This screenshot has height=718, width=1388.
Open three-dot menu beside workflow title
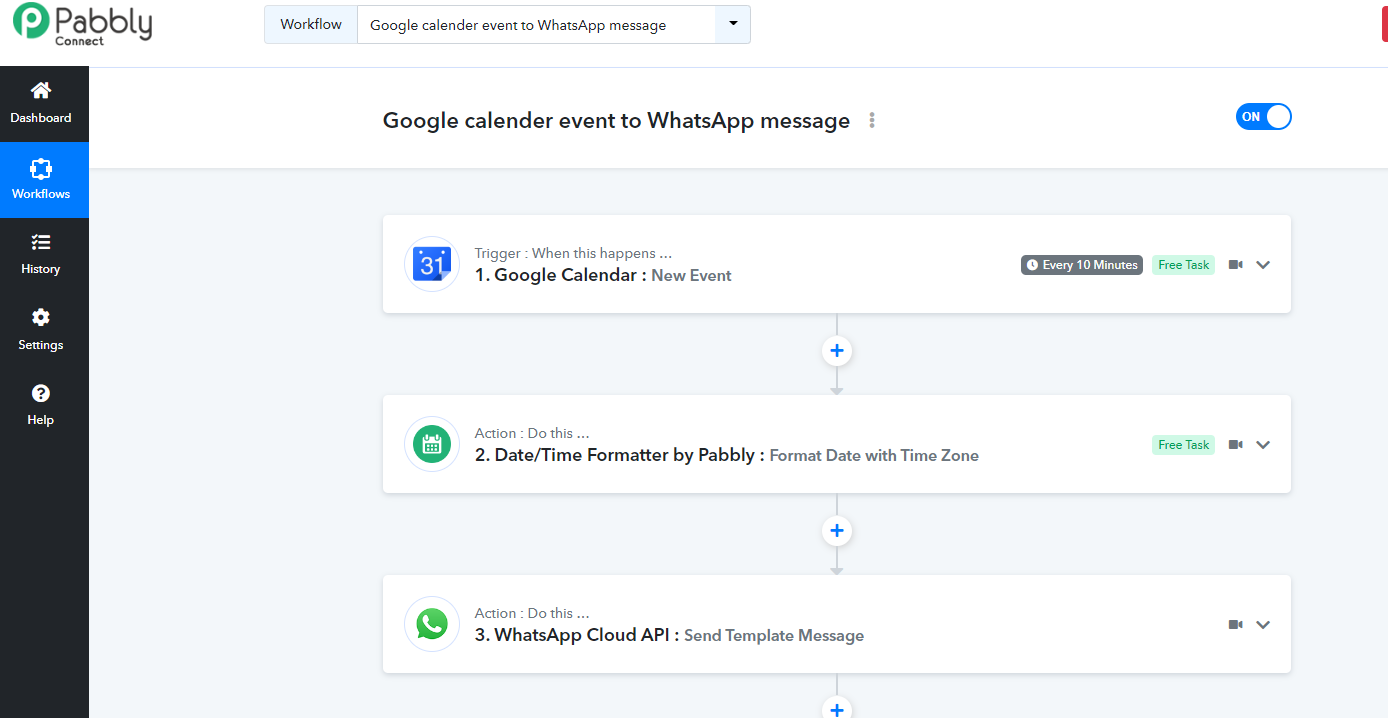click(872, 120)
